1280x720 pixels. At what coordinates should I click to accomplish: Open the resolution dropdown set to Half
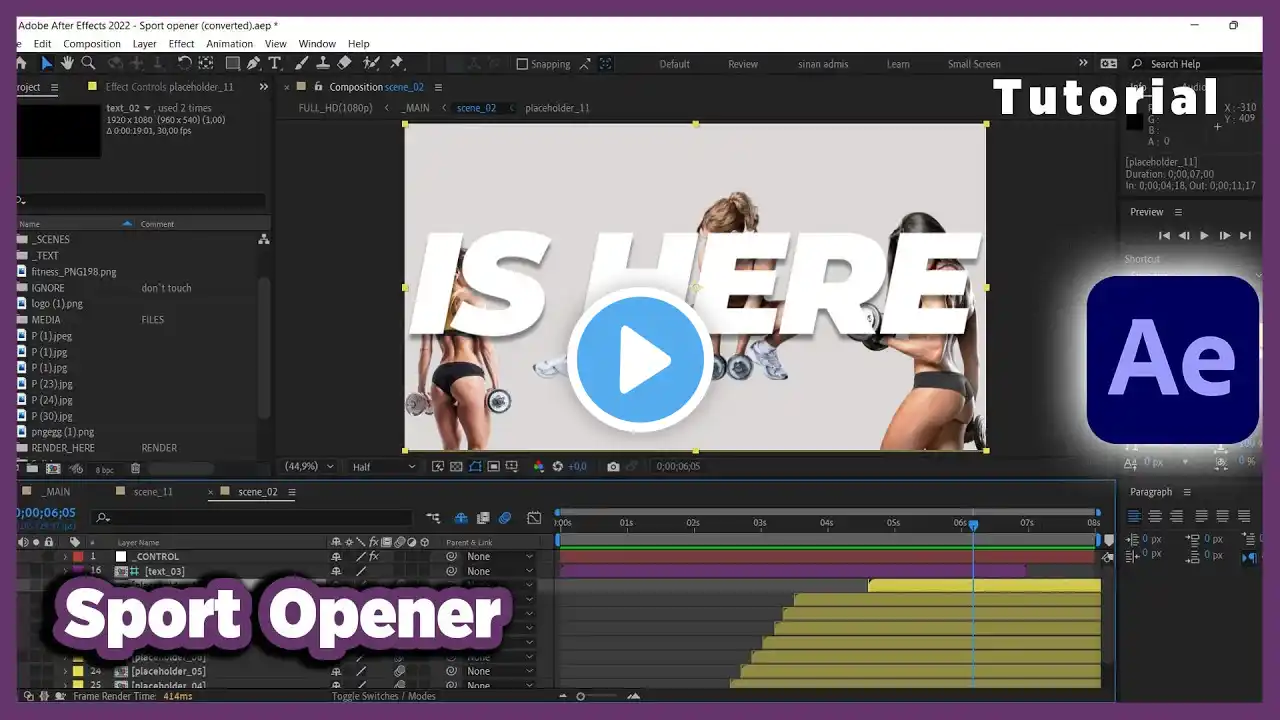[x=383, y=466]
